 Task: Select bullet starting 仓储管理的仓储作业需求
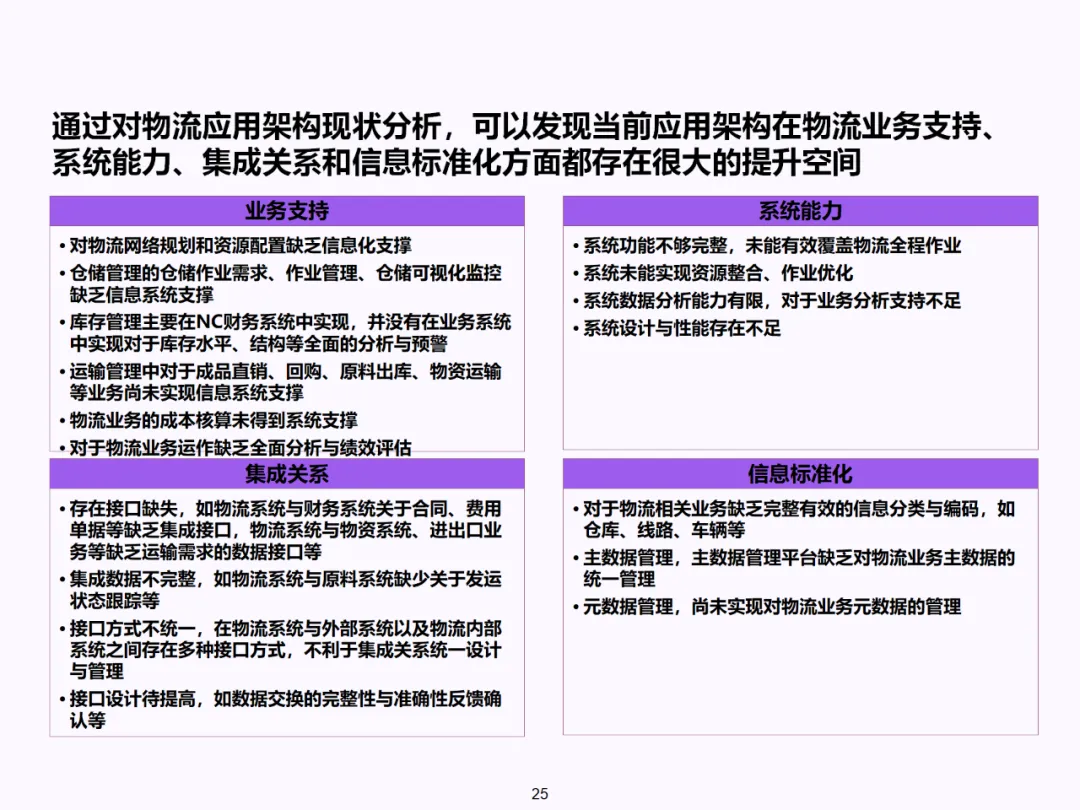280,284
